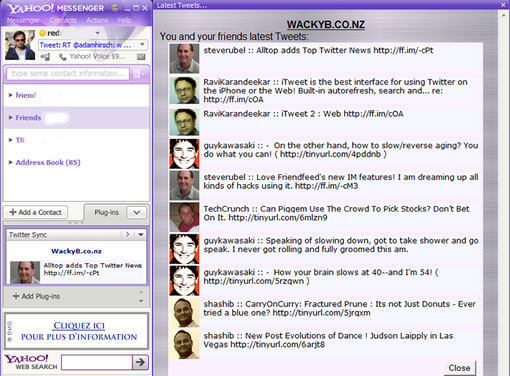
Task: Close the Latest Tweets window with X
Action: (x=503, y=5)
